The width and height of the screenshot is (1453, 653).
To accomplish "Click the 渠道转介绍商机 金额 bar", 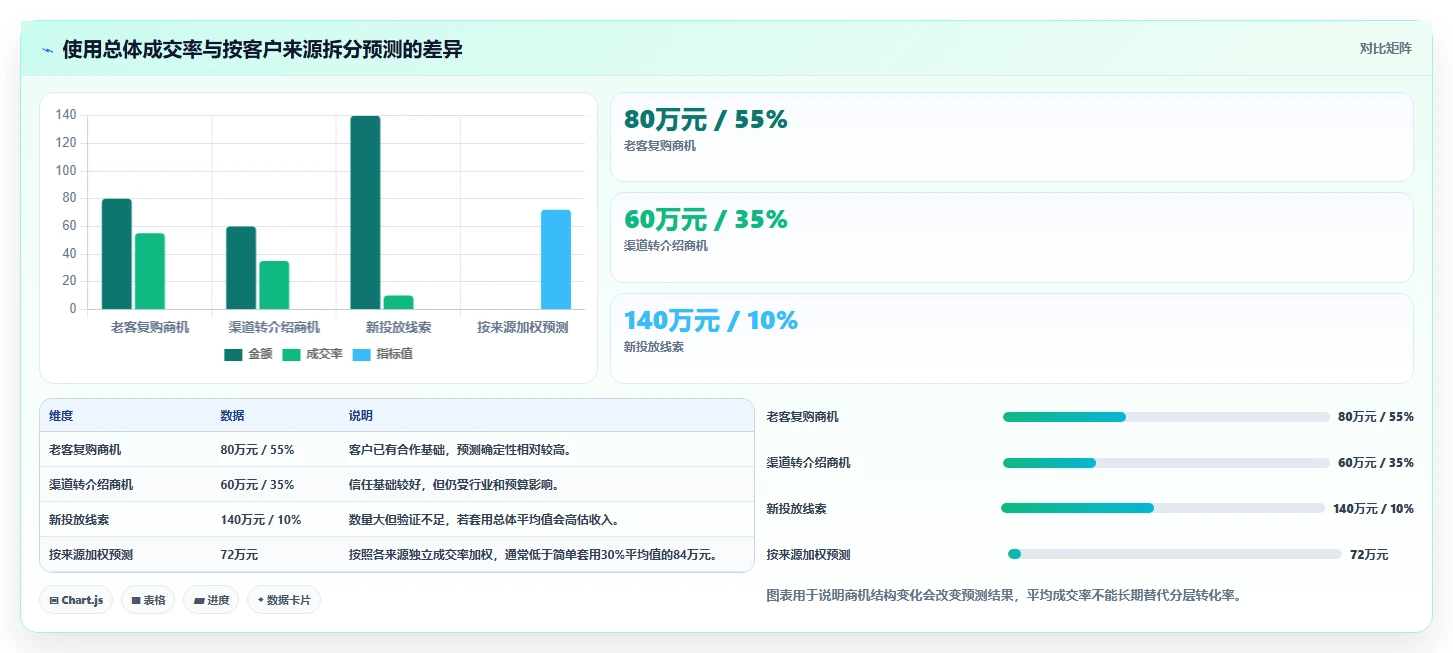I will click(x=241, y=268).
